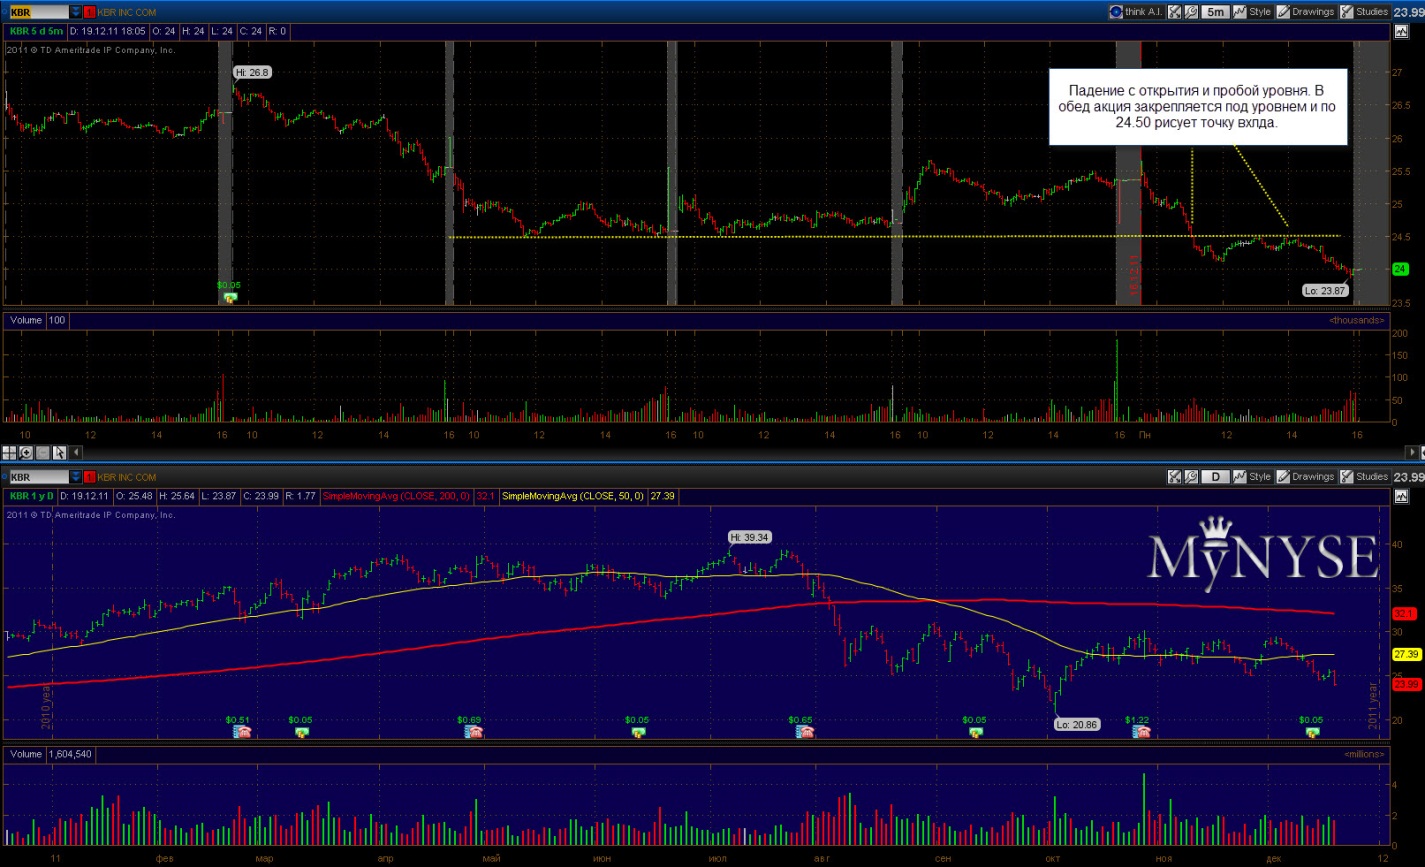The width and height of the screenshot is (1425, 867).
Task: Expand the symbol dropdown arrow in lower chart
Action: [76, 477]
